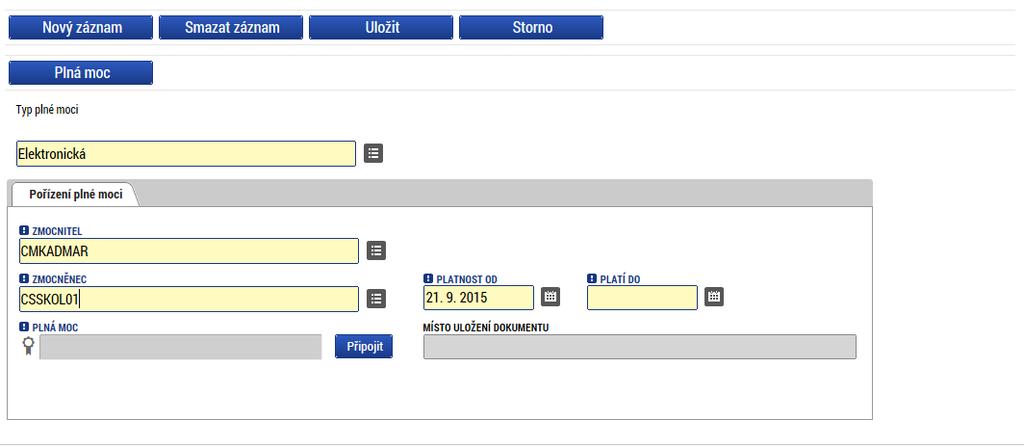Focus the Zmocněnec field containing CSSKOL01
Screen dimensions: 1024x446
point(189,299)
